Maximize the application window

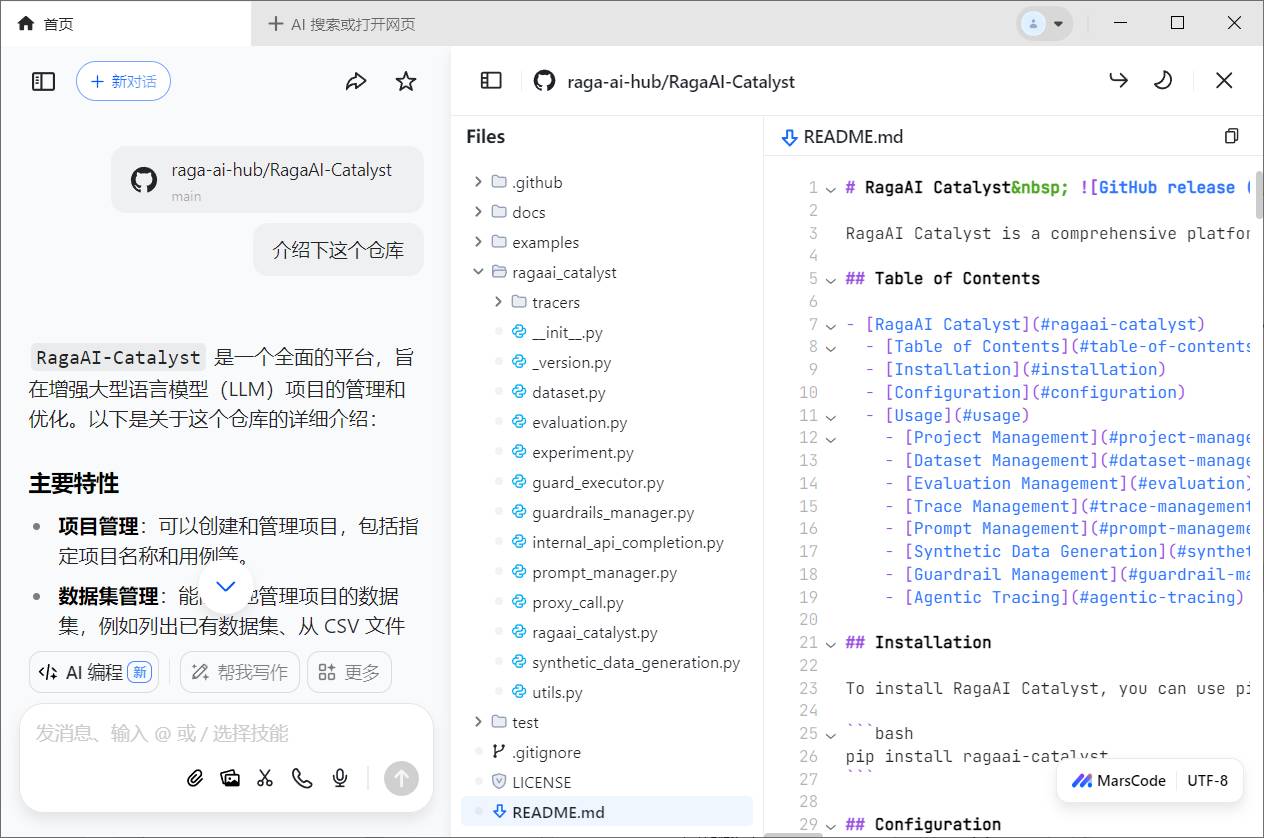point(1178,23)
